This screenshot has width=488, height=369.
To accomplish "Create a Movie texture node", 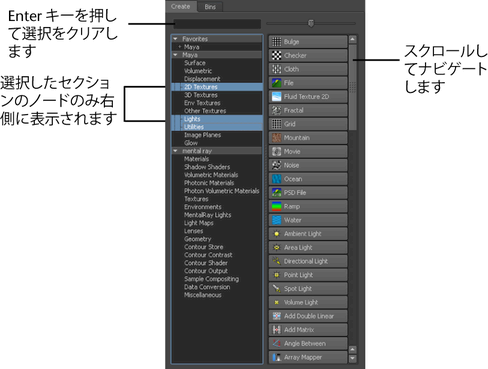I will pyautogui.click(x=308, y=151).
